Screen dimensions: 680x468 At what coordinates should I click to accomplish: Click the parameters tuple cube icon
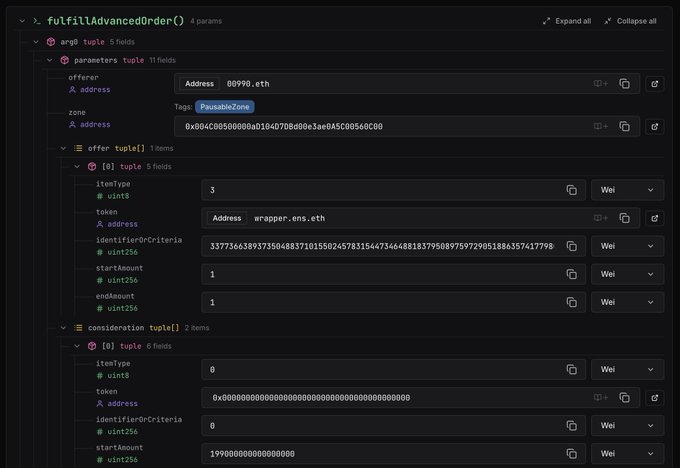click(65, 60)
